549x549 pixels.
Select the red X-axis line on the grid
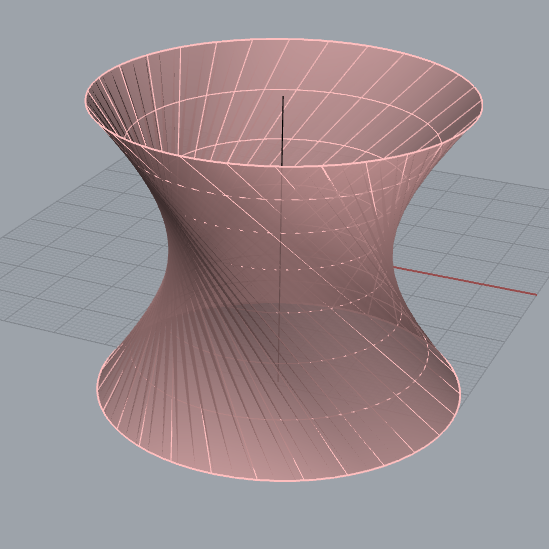pos(465,281)
